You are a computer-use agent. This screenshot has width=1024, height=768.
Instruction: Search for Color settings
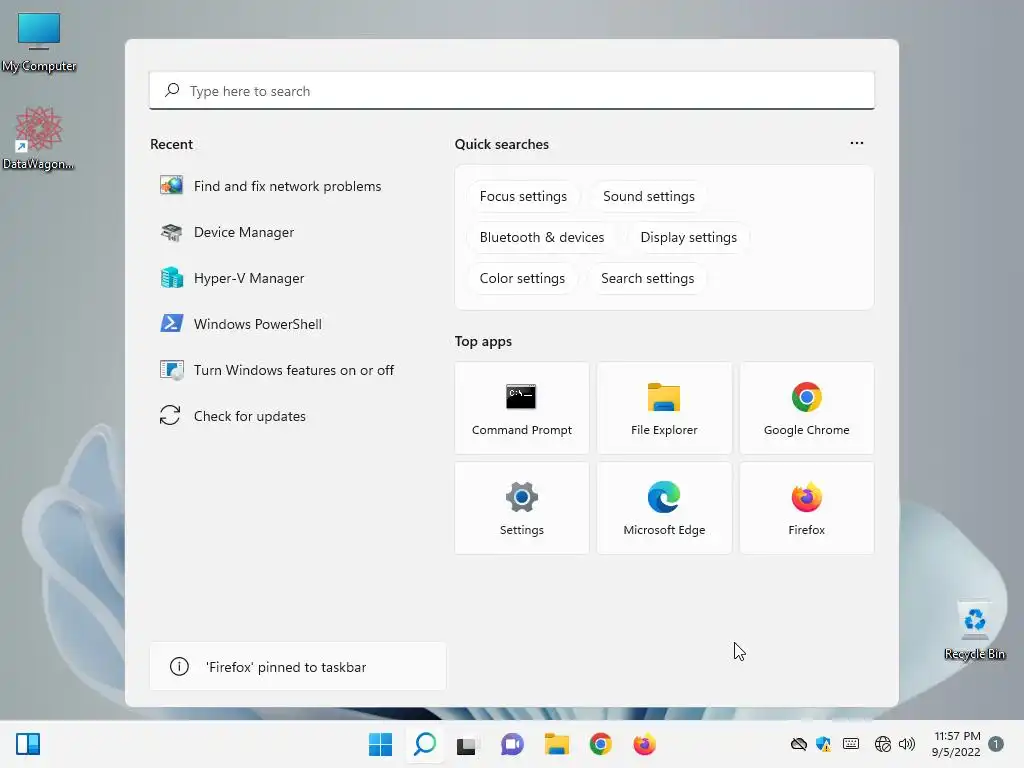click(522, 278)
